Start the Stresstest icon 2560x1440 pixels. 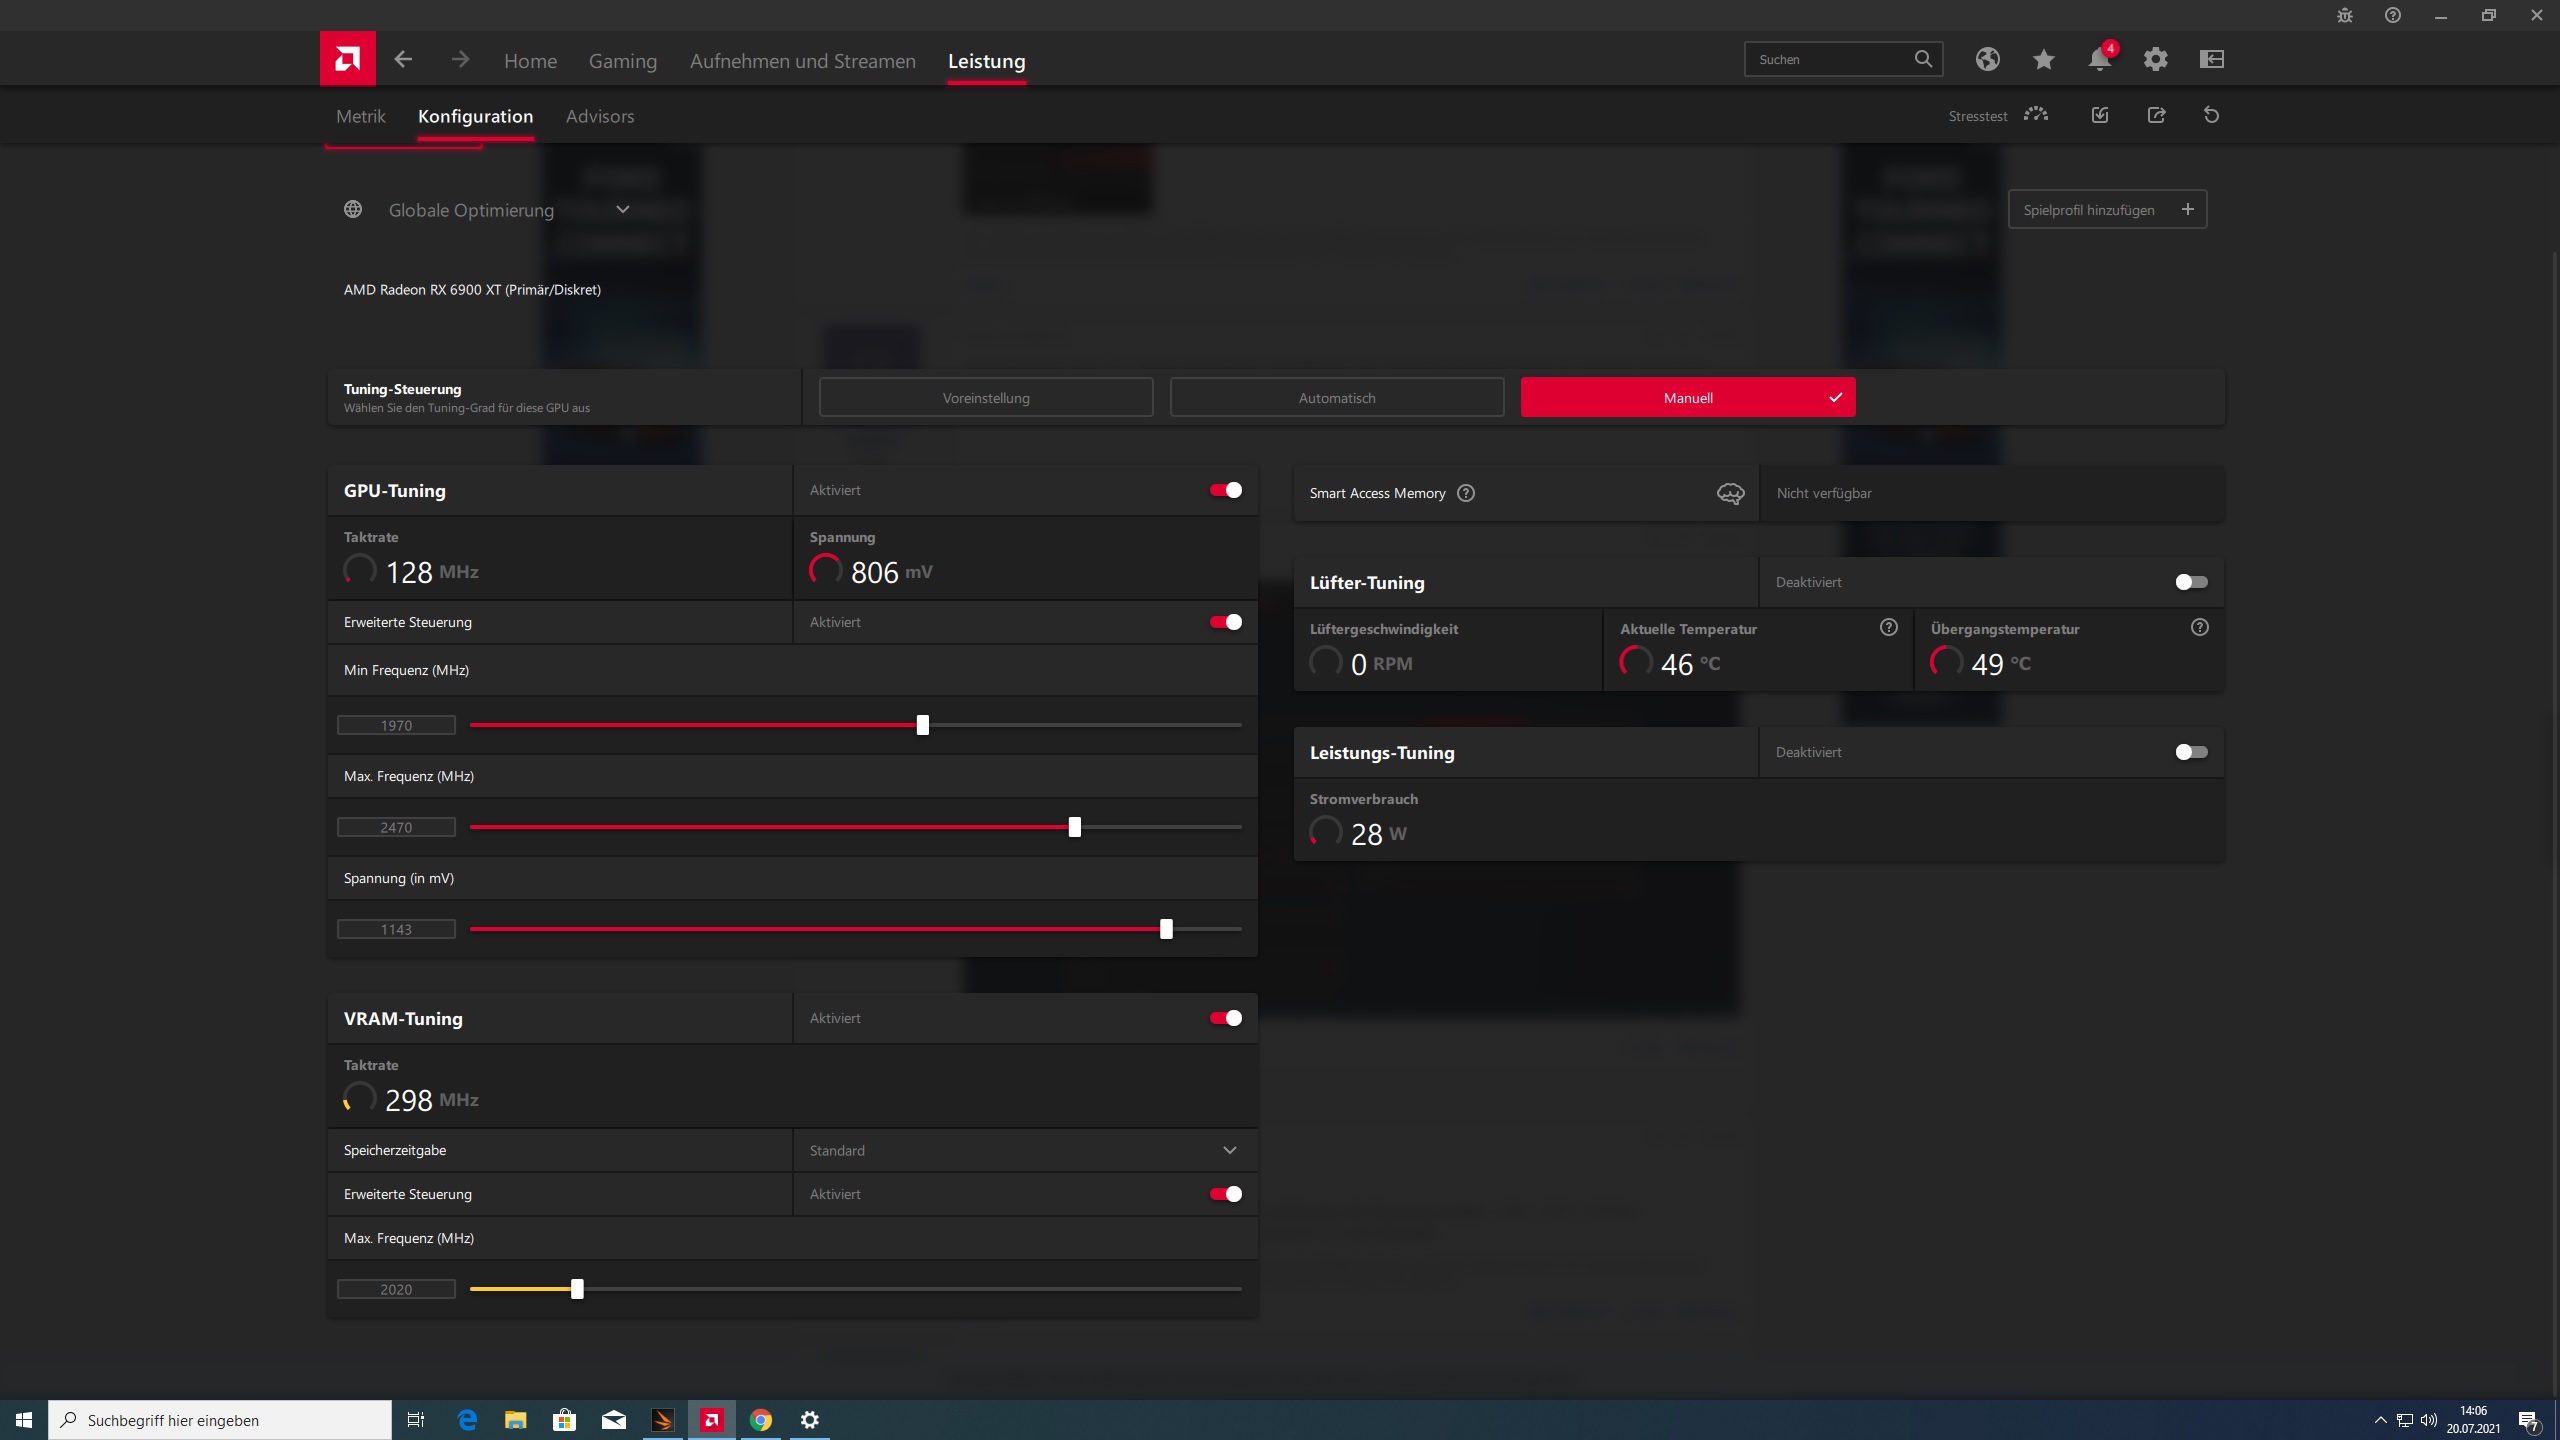click(x=2035, y=115)
